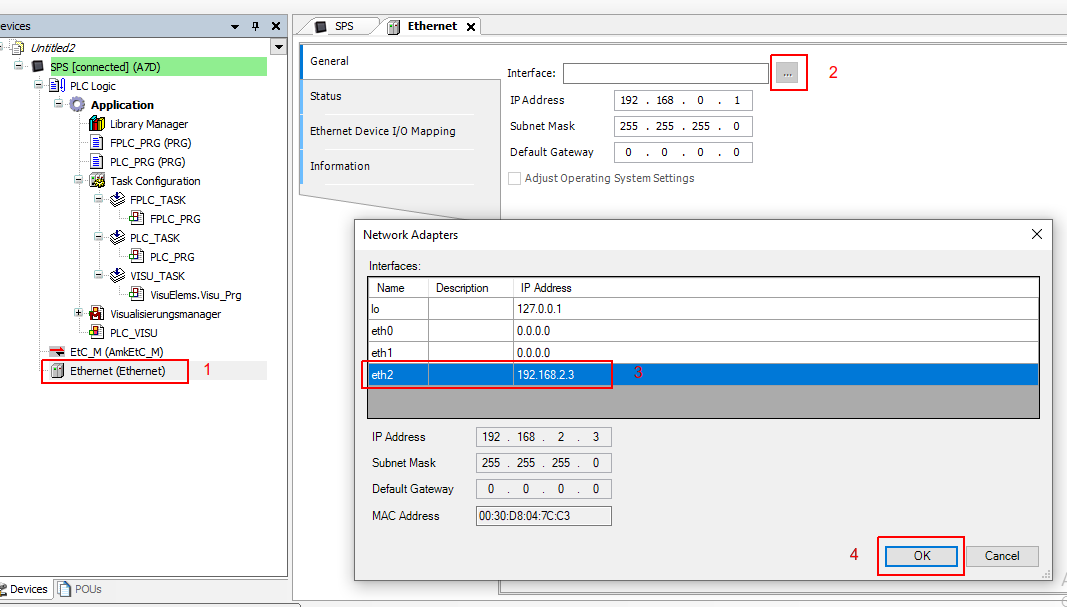Select the lo interface row

[704, 309]
